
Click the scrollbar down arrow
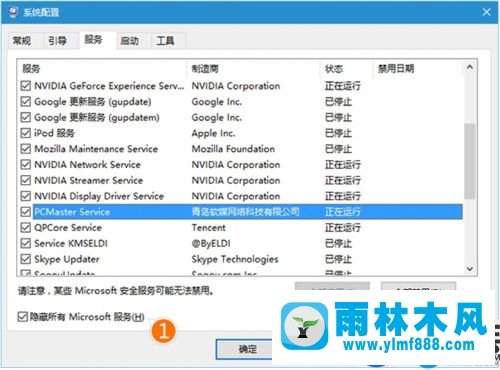[x=470, y=269]
